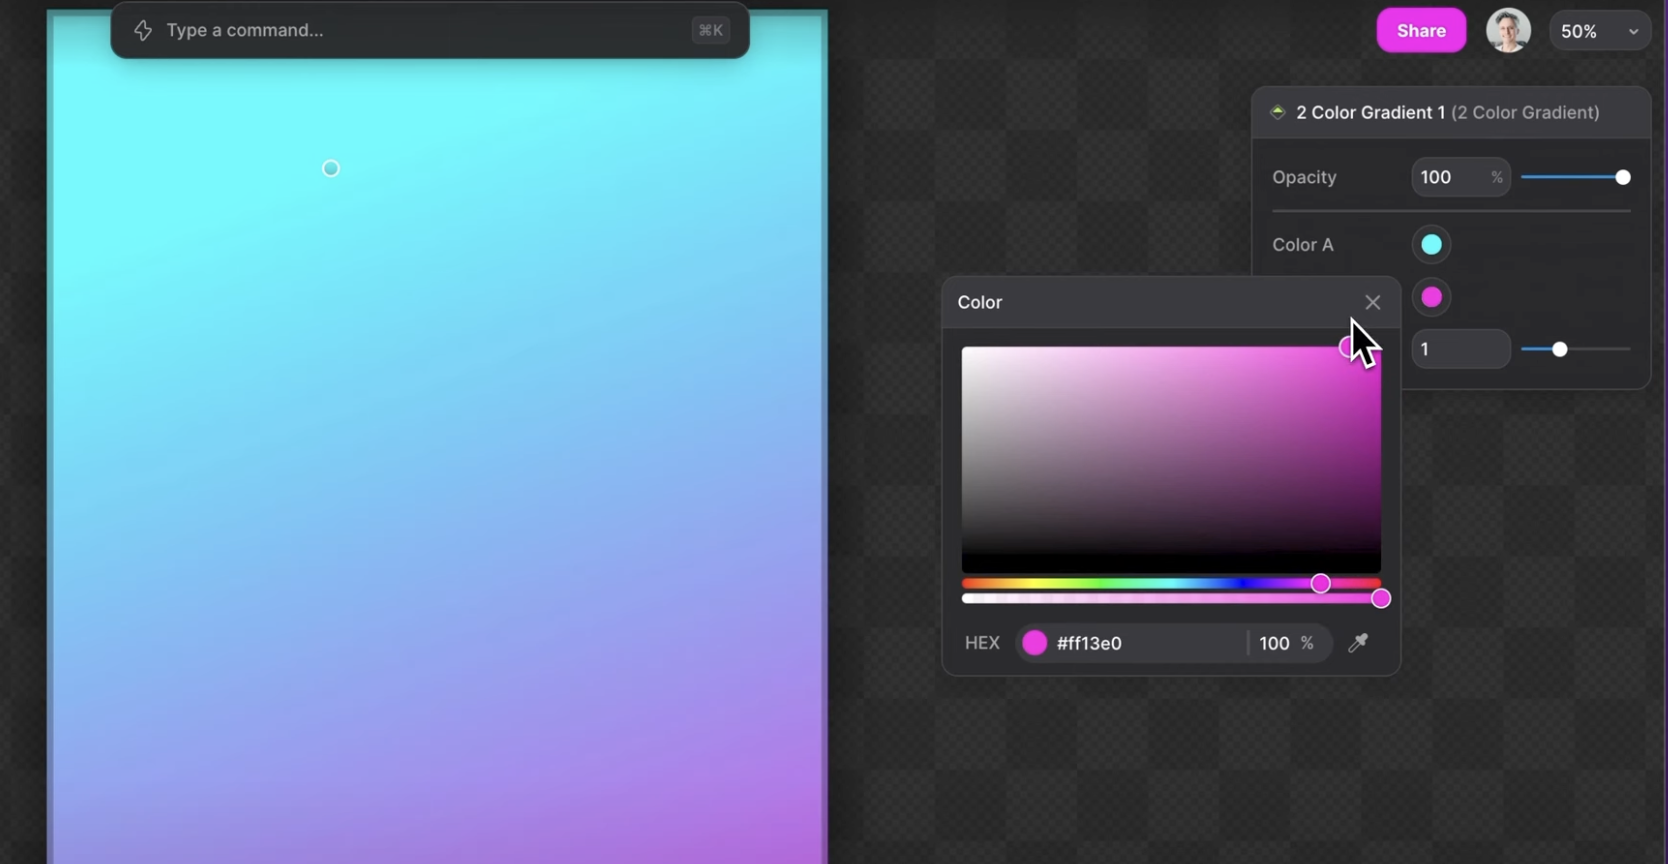Click the Opacity slider handle
1668x864 pixels.
[x=1622, y=177]
